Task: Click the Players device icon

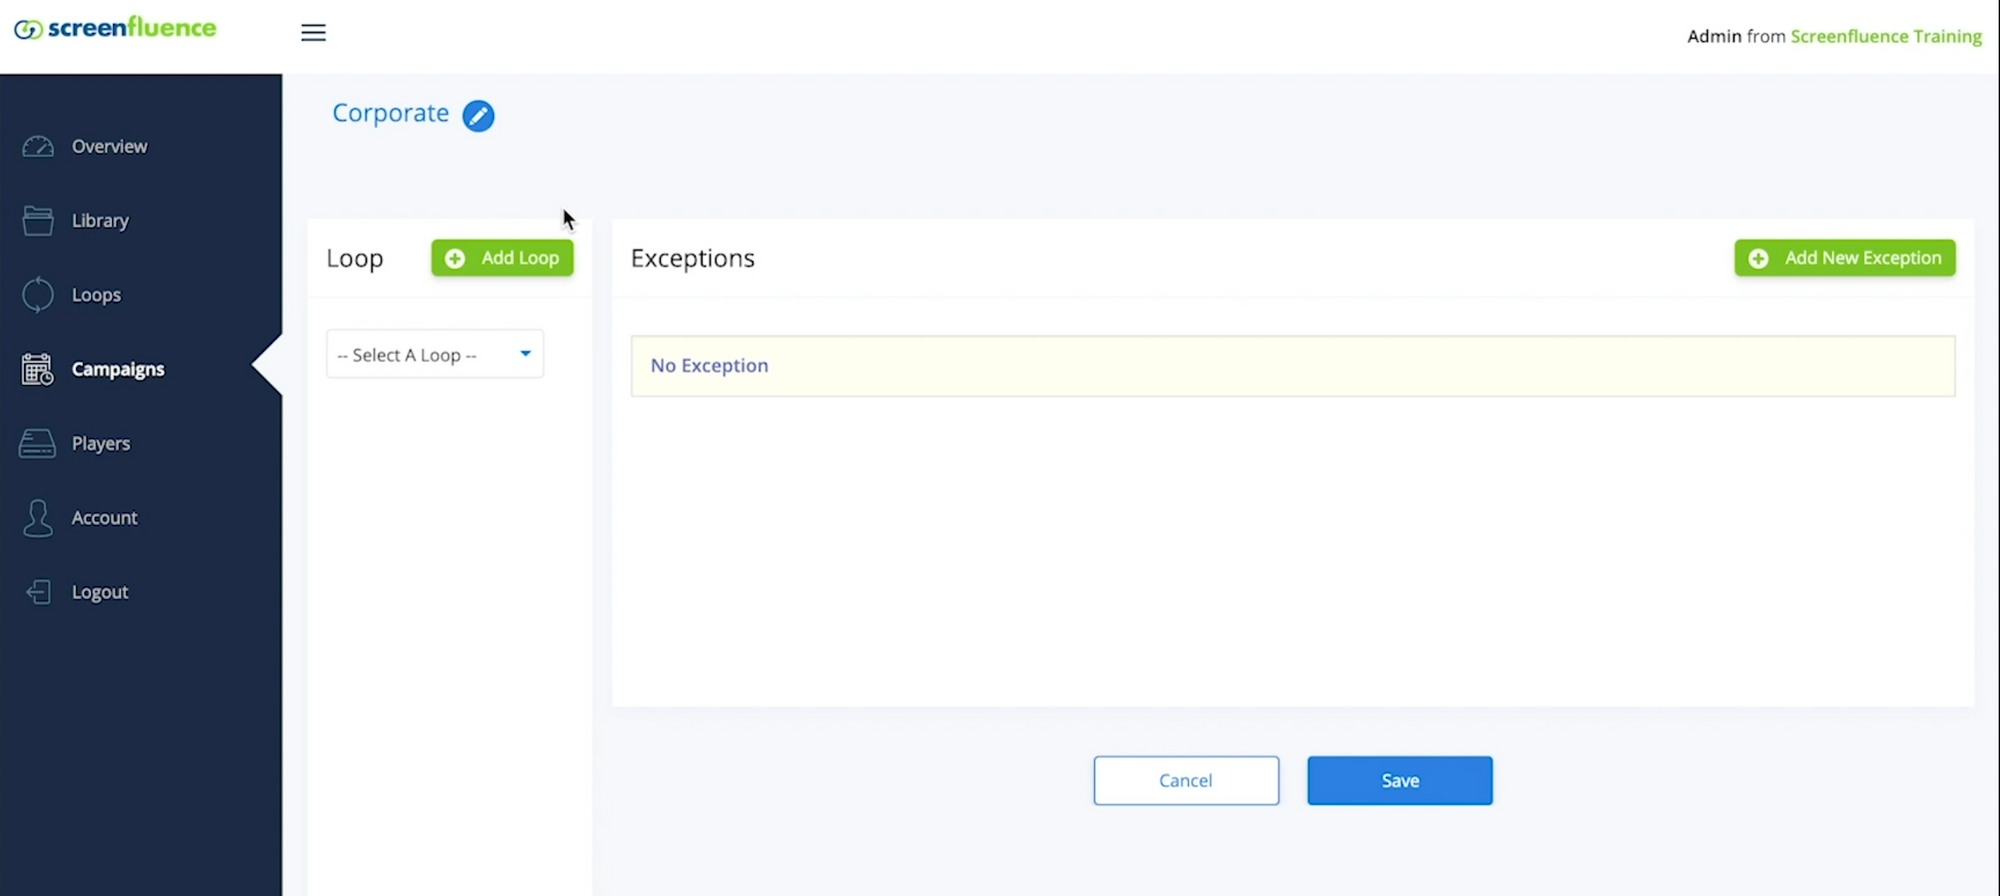Action: [38, 444]
